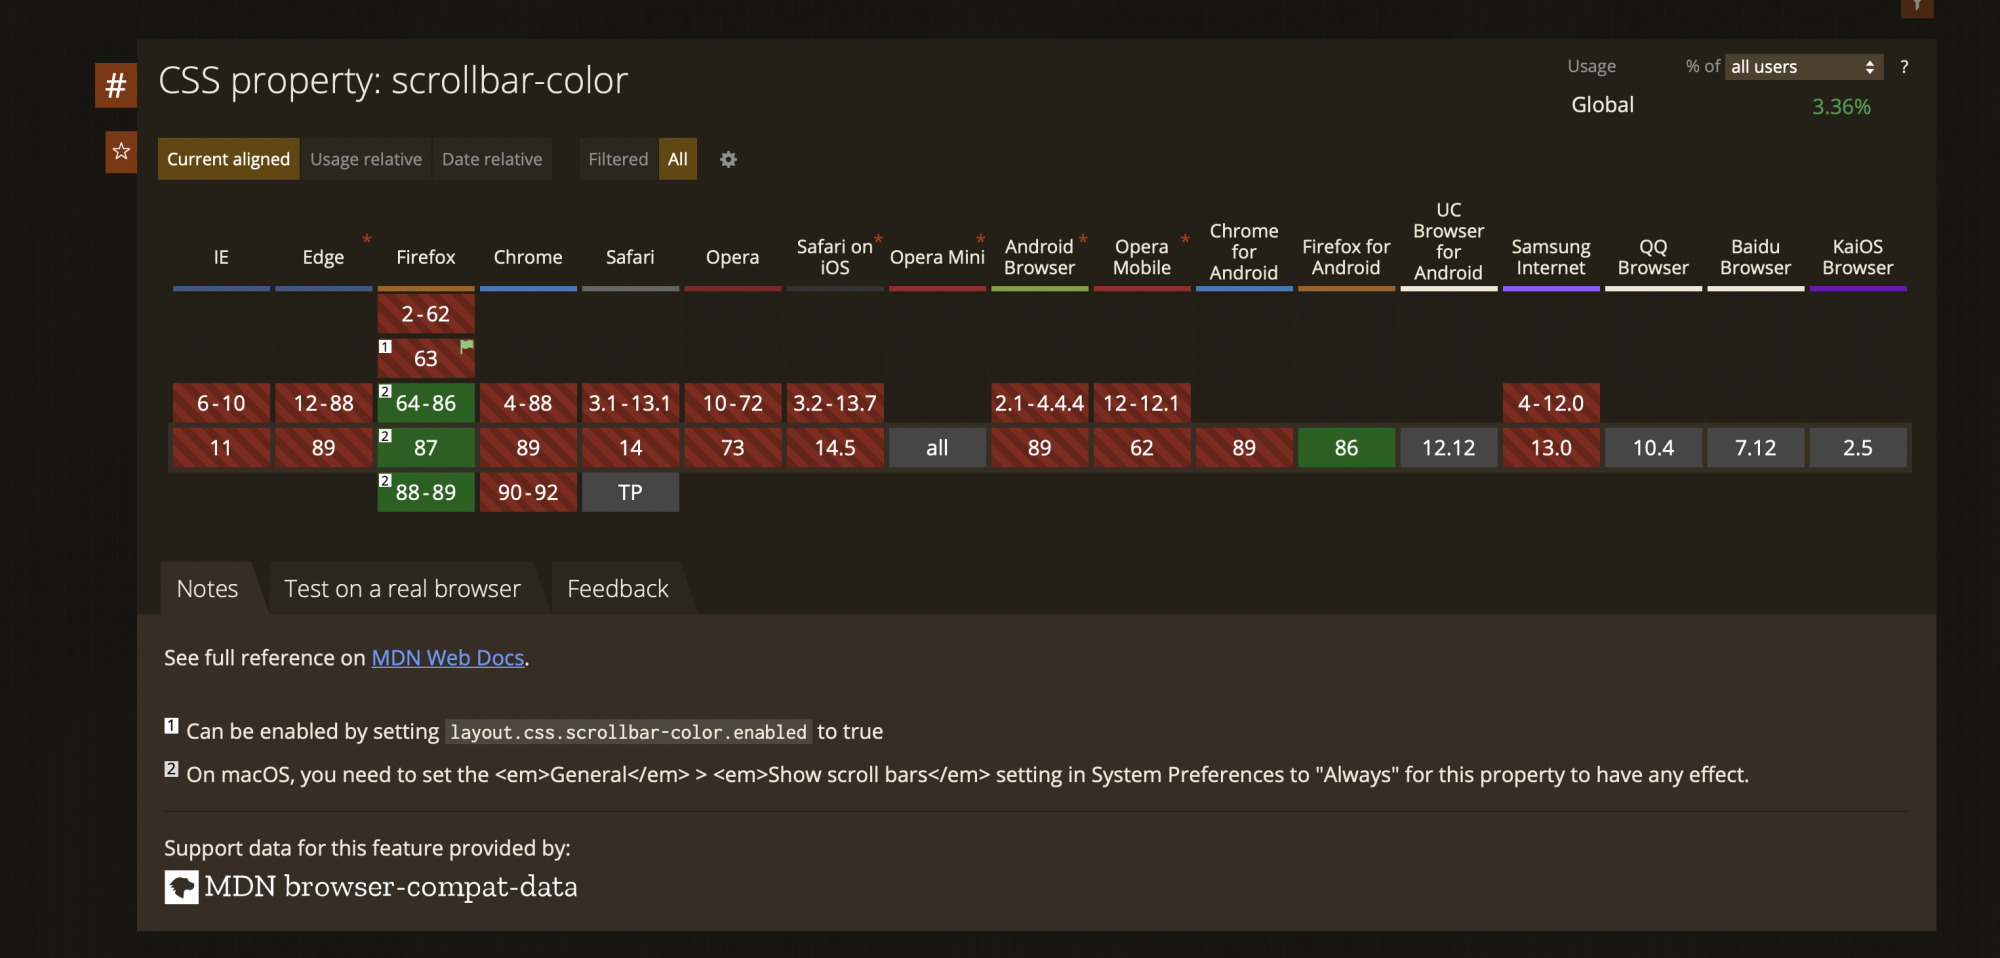Click the green flag on Firefox 63
The image size is (2000, 958).
click(466, 346)
